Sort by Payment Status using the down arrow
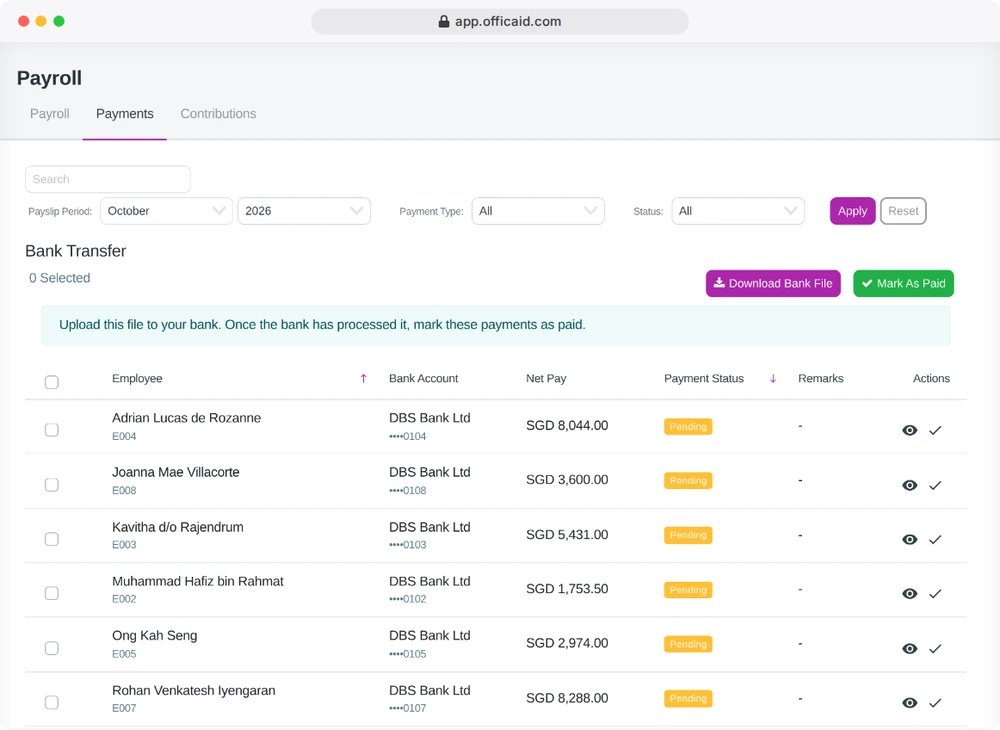 pyautogui.click(x=773, y=379)
